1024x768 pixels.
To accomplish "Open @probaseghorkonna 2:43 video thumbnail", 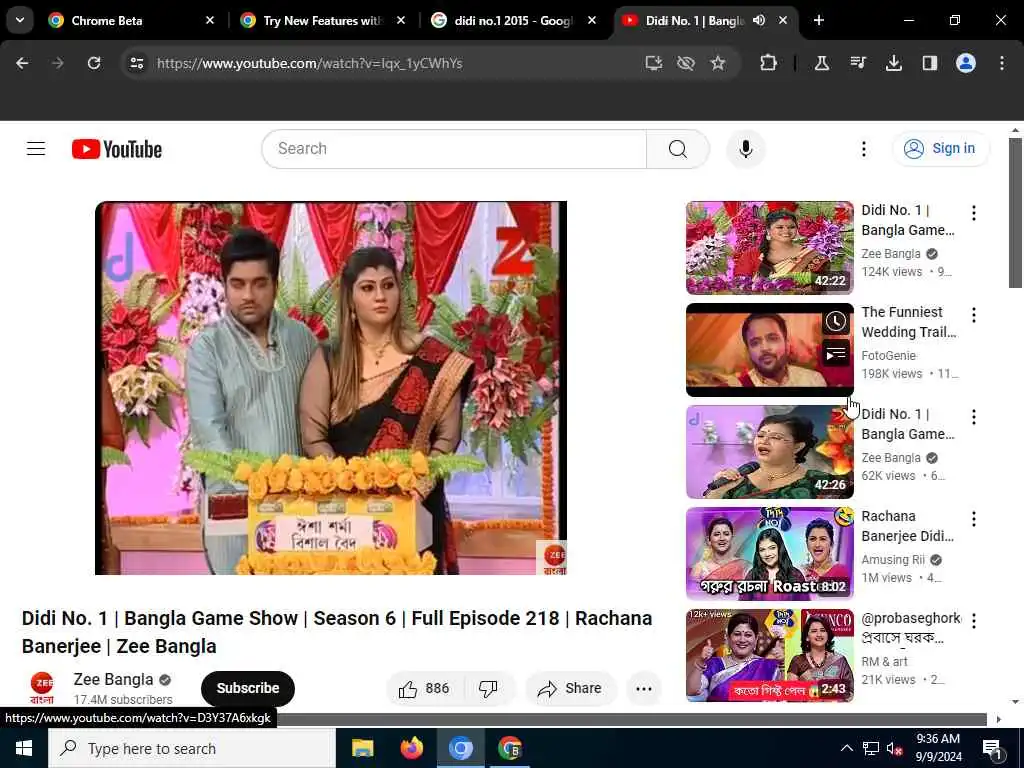I will [769, 656].
